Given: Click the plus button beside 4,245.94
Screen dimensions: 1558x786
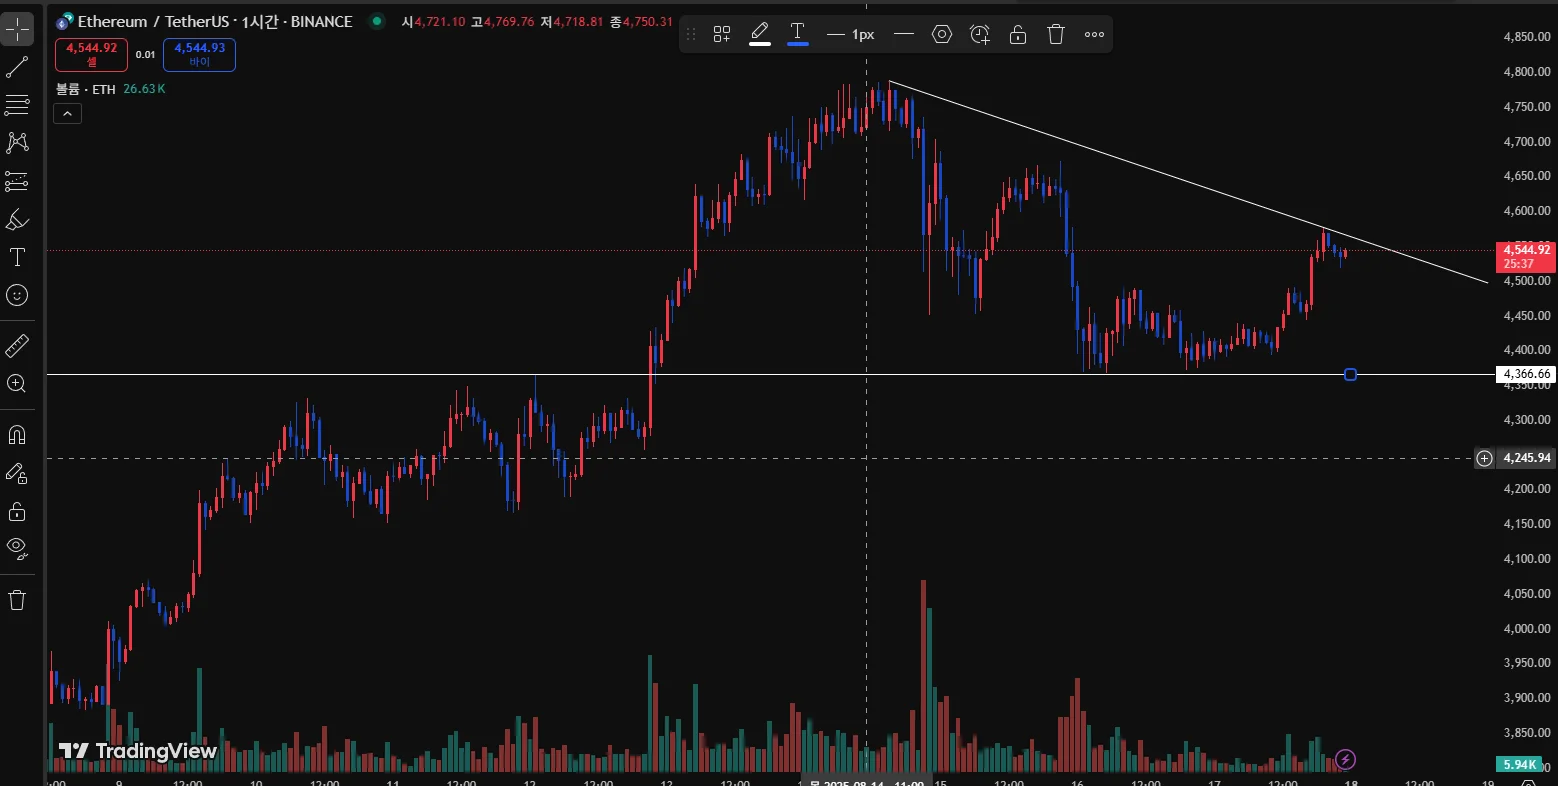Looking at the screenshot, I should [1485, 458].
